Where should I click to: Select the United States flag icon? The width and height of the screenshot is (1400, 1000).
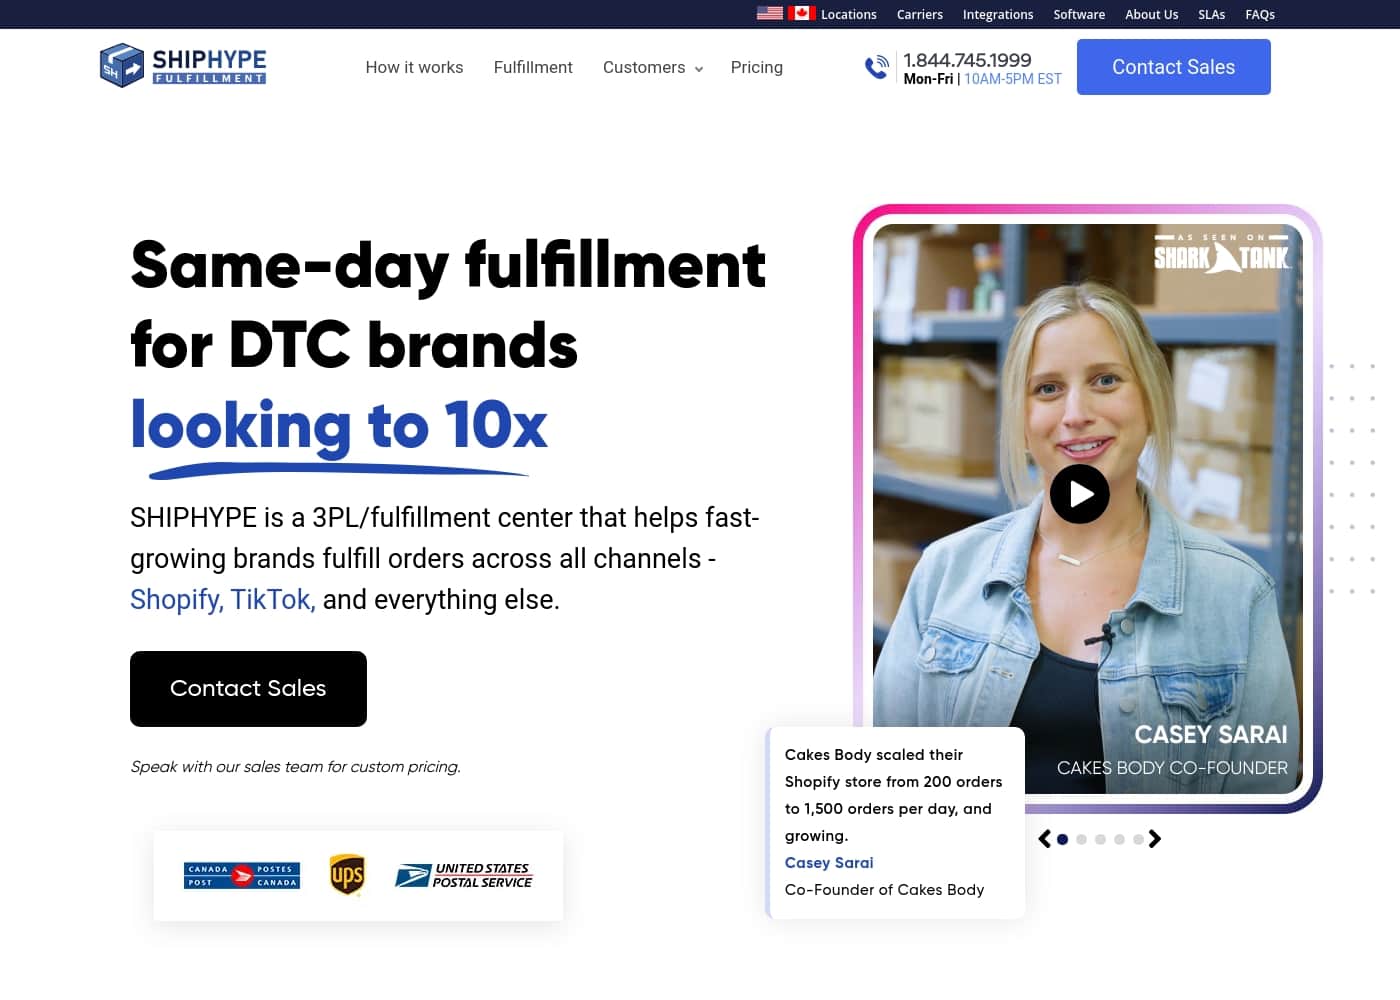770,14
